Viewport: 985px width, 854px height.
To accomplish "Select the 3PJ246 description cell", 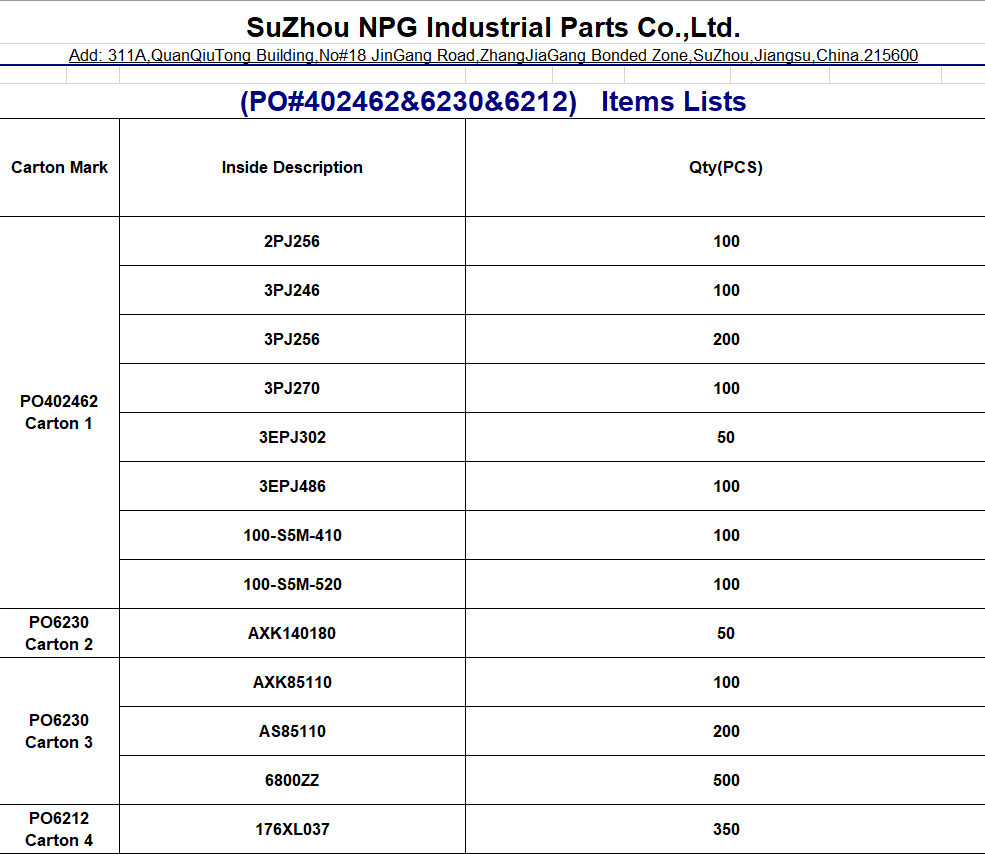I will [292, 290].
